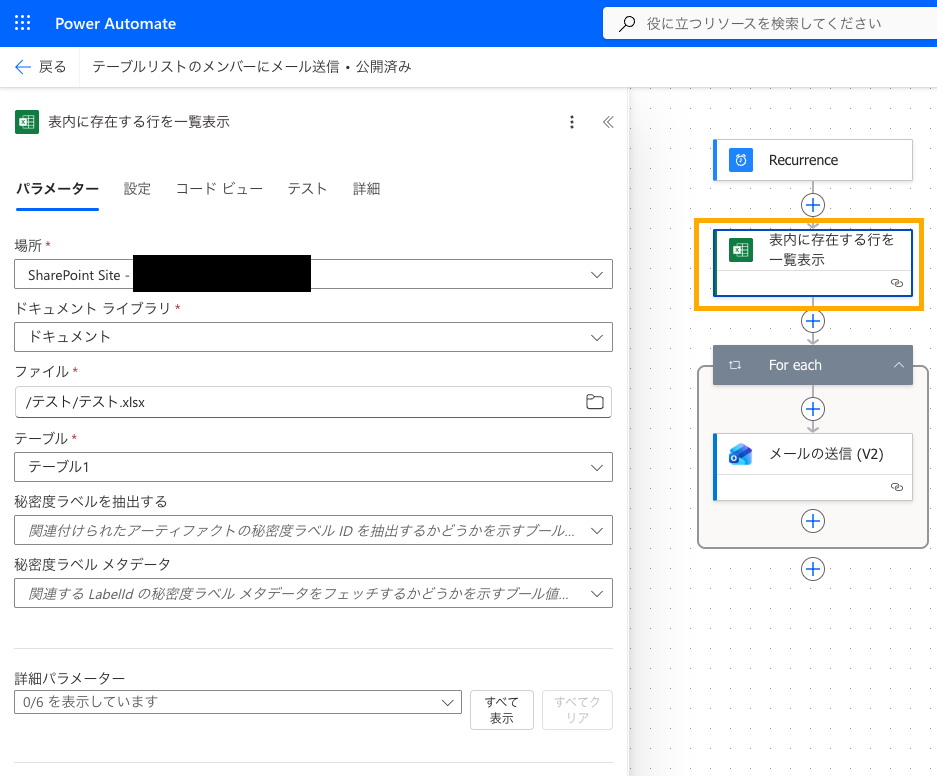Click the plus button inside For each top
The image size is (937, 776).
coord(813,409)
